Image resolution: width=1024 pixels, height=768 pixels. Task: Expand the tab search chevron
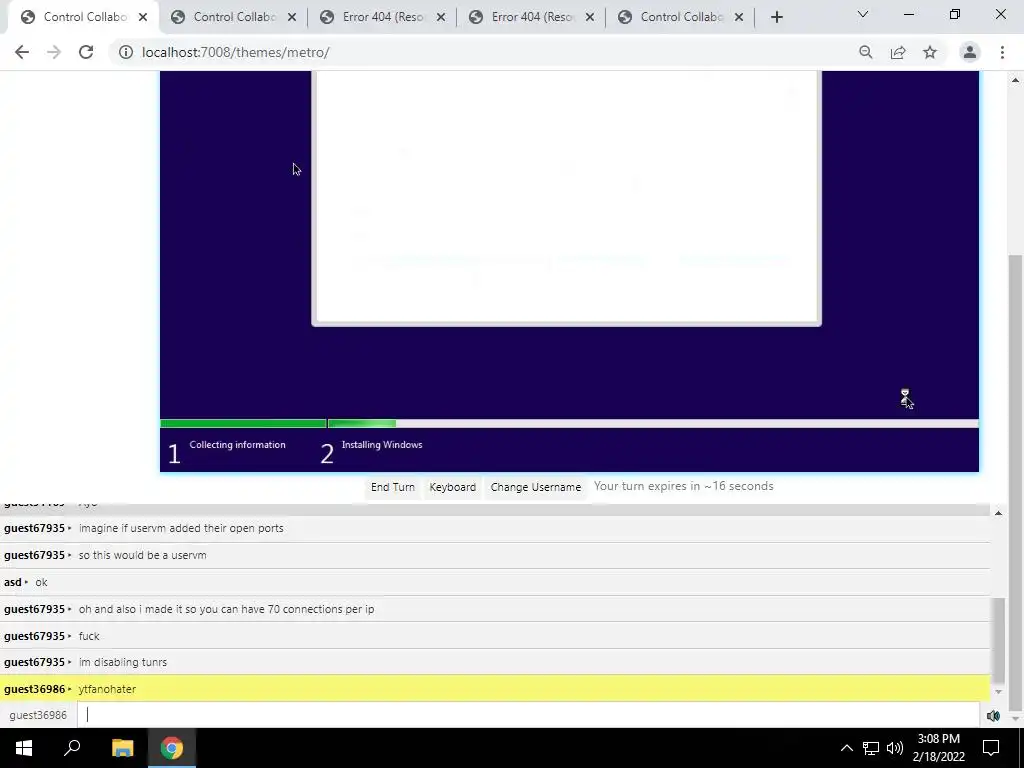863,14
